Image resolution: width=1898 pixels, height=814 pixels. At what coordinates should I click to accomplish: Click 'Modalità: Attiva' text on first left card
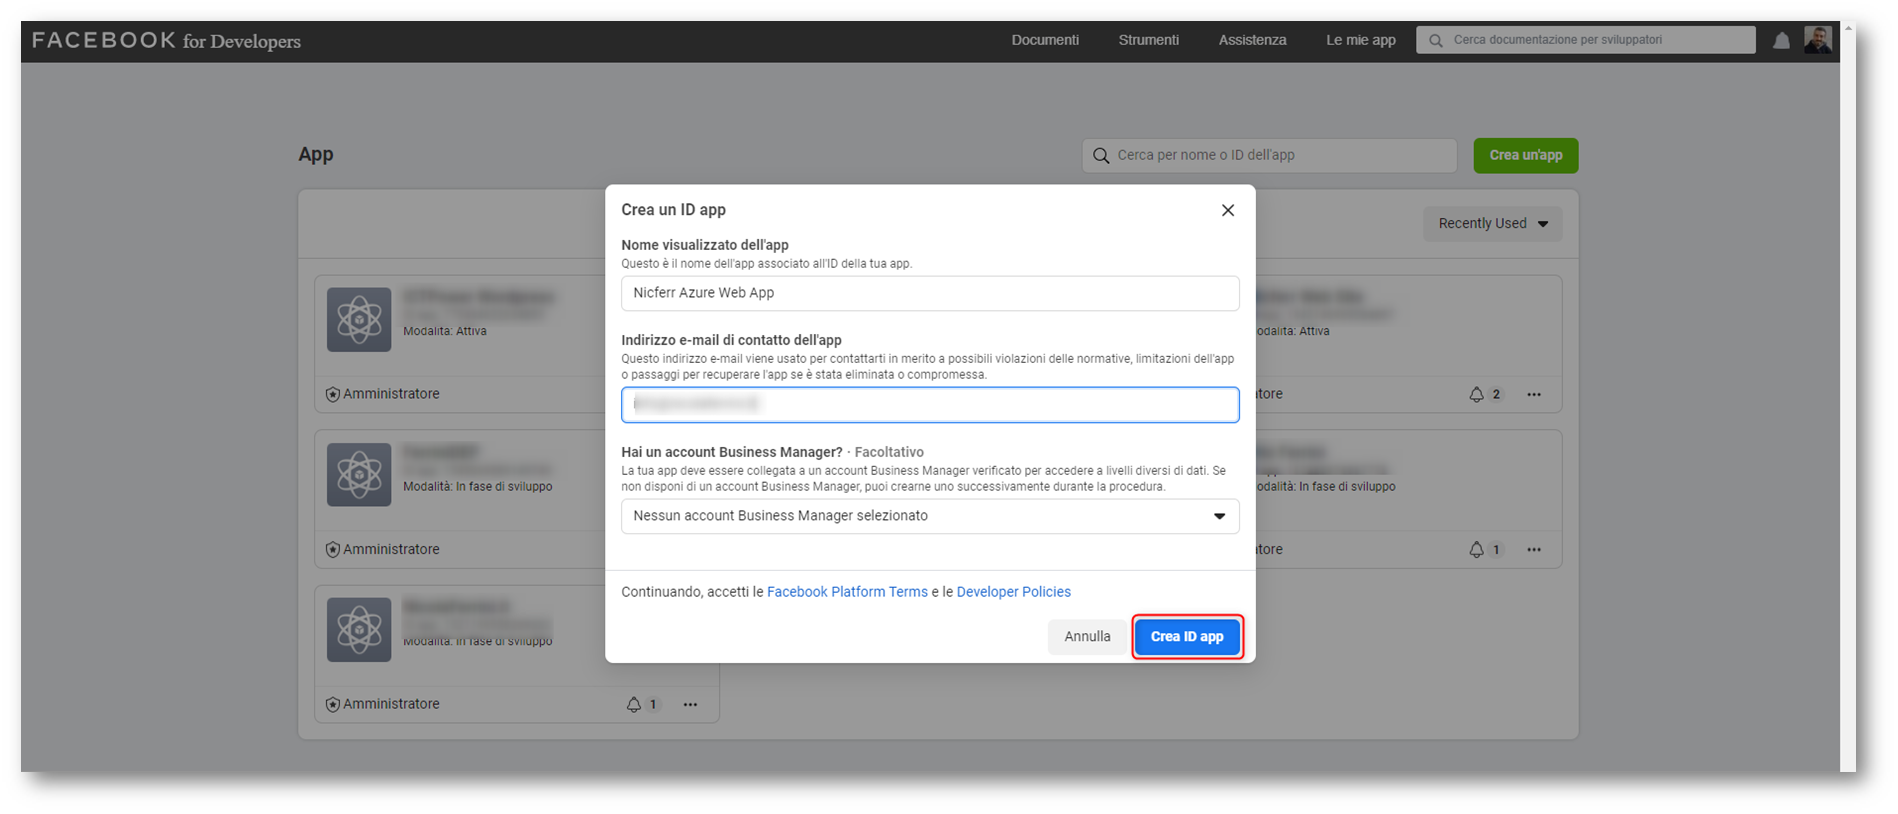click(x=445, y=331)
